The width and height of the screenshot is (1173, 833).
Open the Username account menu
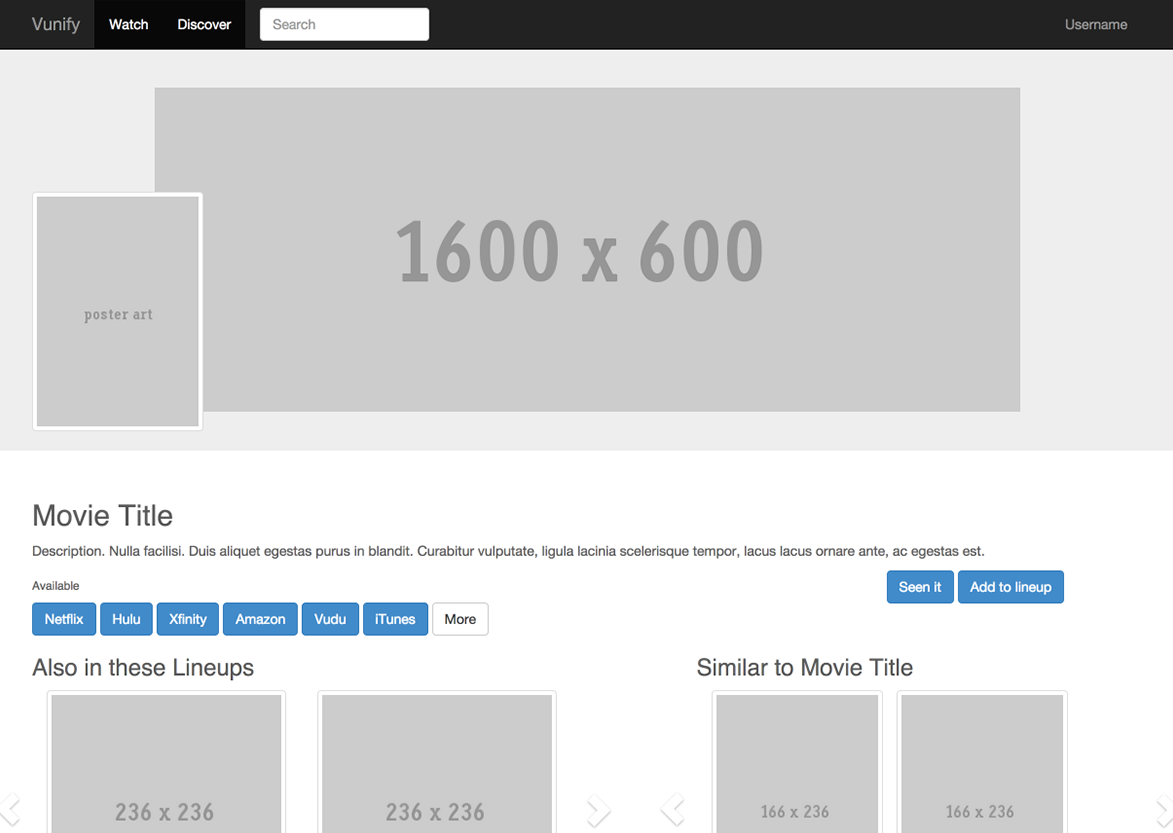pos(1095,24)
